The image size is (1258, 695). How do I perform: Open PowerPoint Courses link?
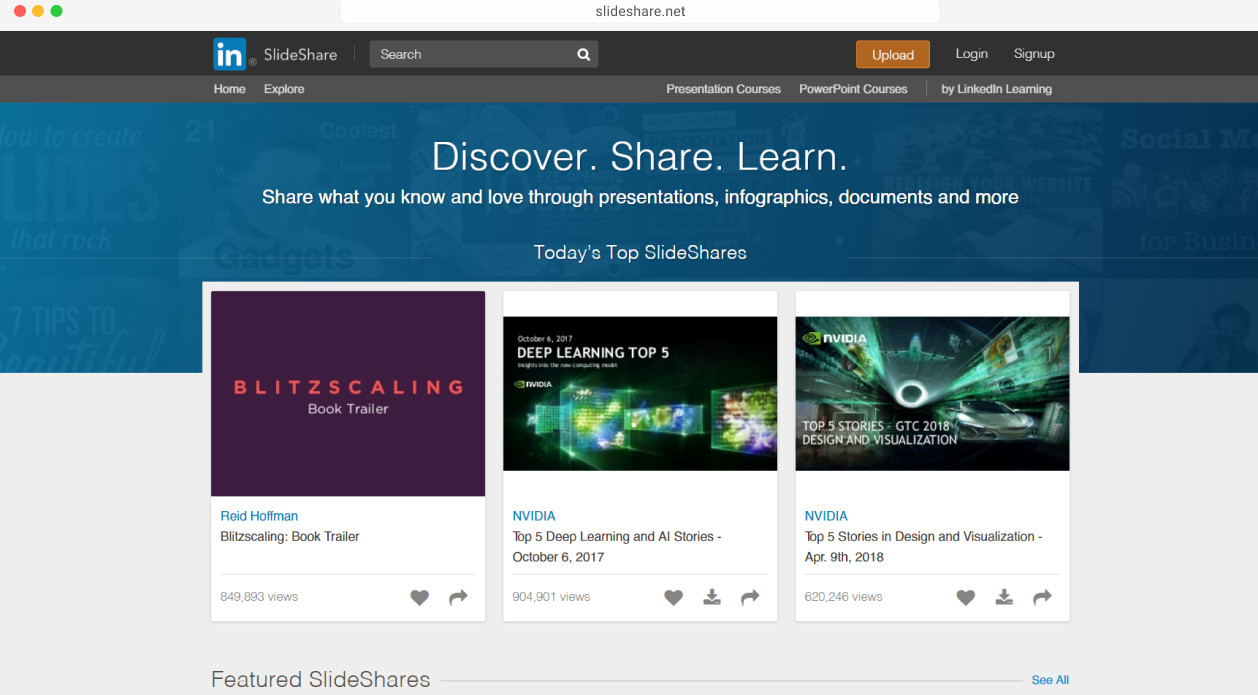[x=853, y=89]
